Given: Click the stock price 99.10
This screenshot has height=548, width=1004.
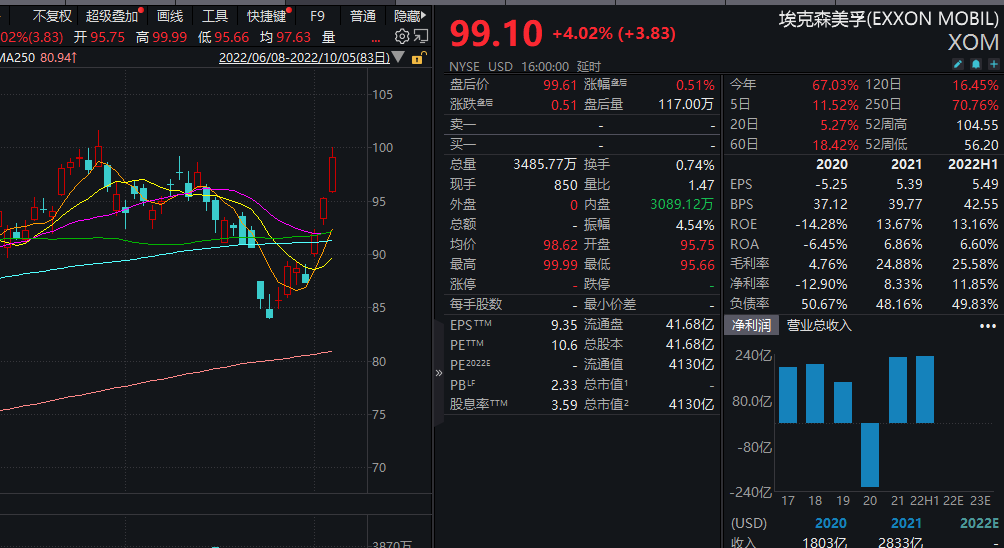Looking at the screenshot, I should [x=496, y=33].
